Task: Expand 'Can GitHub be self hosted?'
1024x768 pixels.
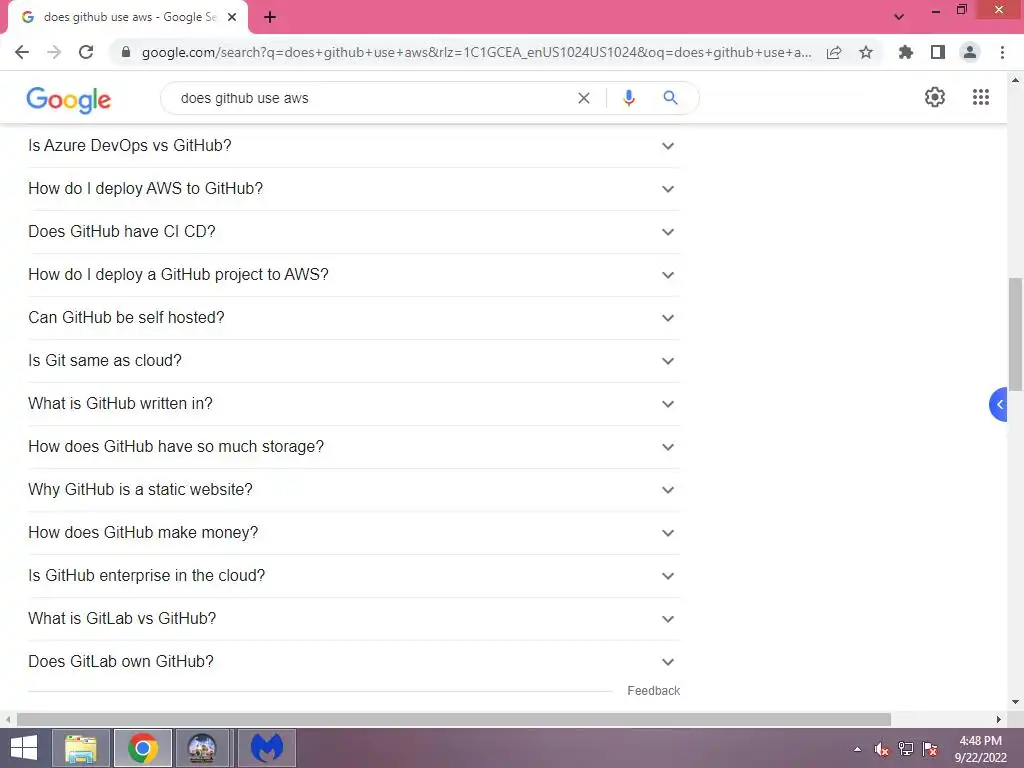Action: (x=354, y=318)
